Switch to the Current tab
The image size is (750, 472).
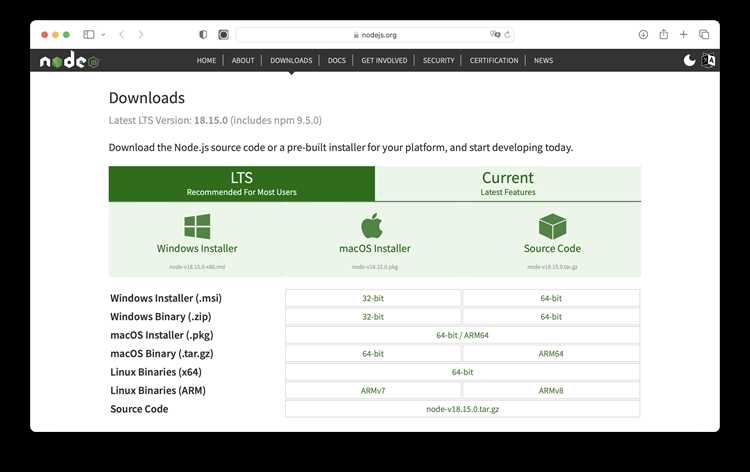pyautogui.click(x=508, y=184)
